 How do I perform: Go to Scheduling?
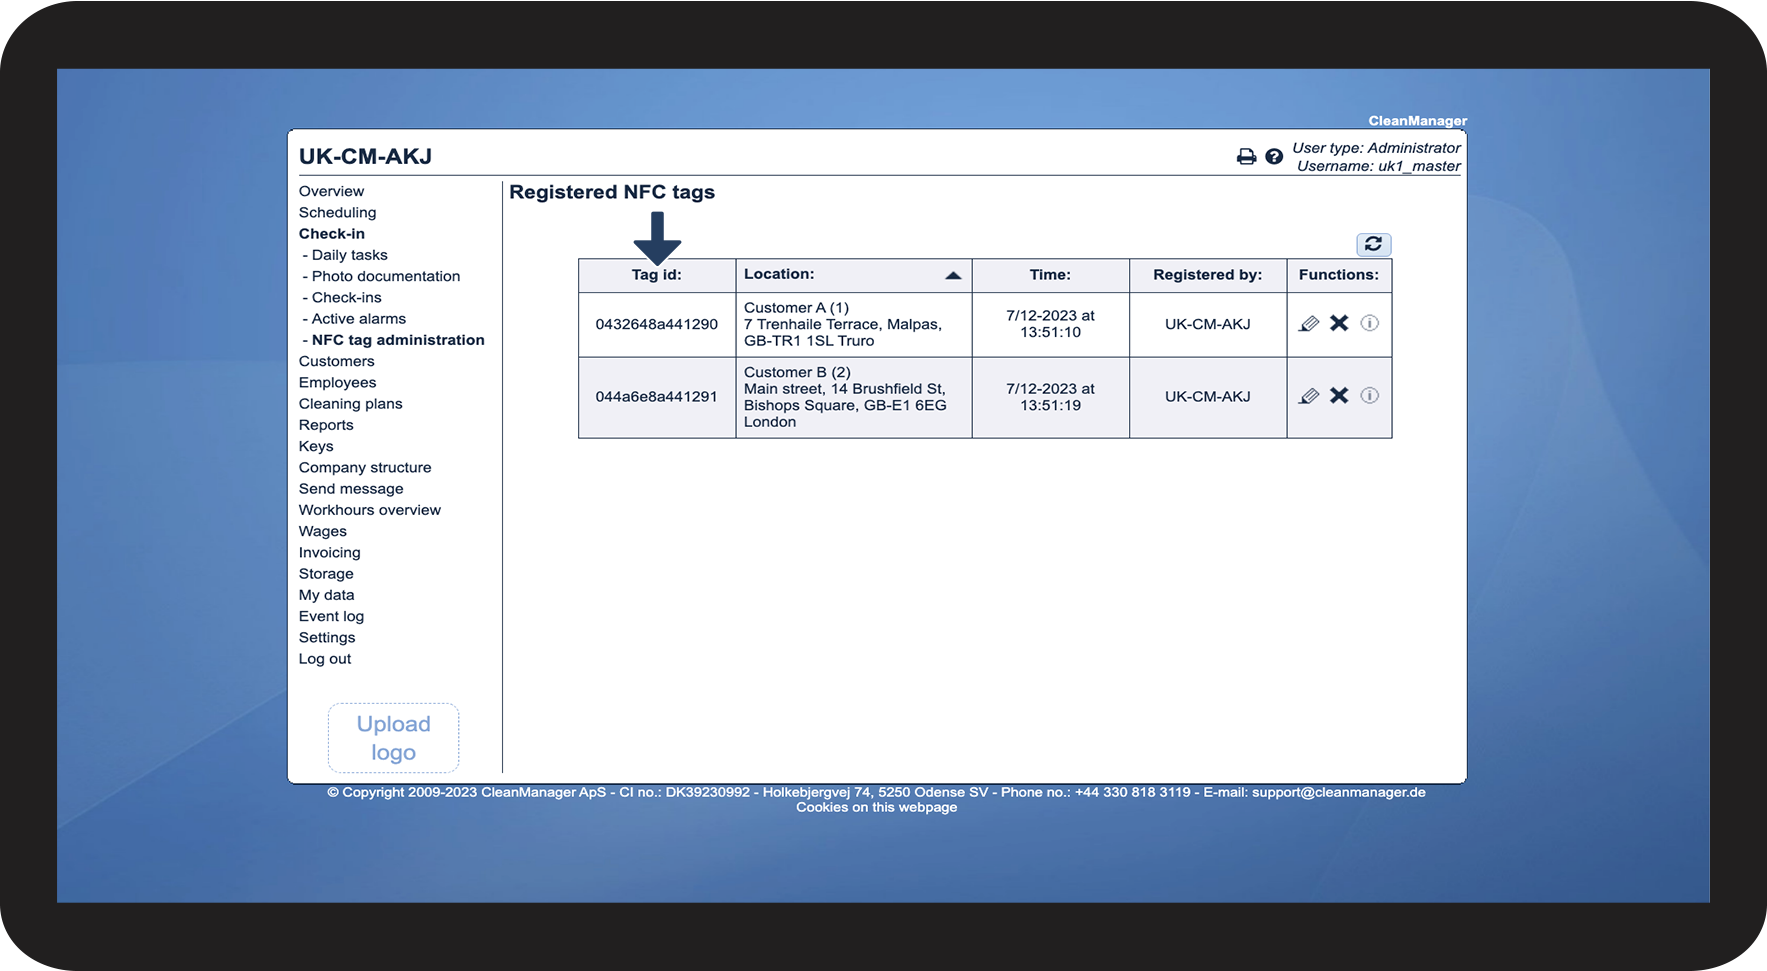point(337,212)
